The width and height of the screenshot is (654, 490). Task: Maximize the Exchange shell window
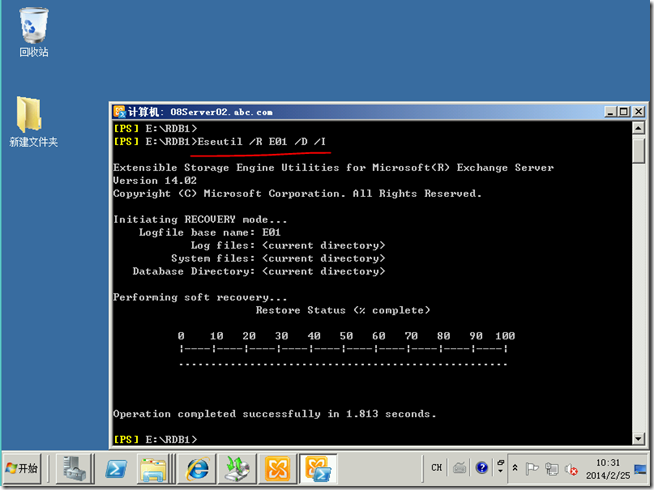624,112
